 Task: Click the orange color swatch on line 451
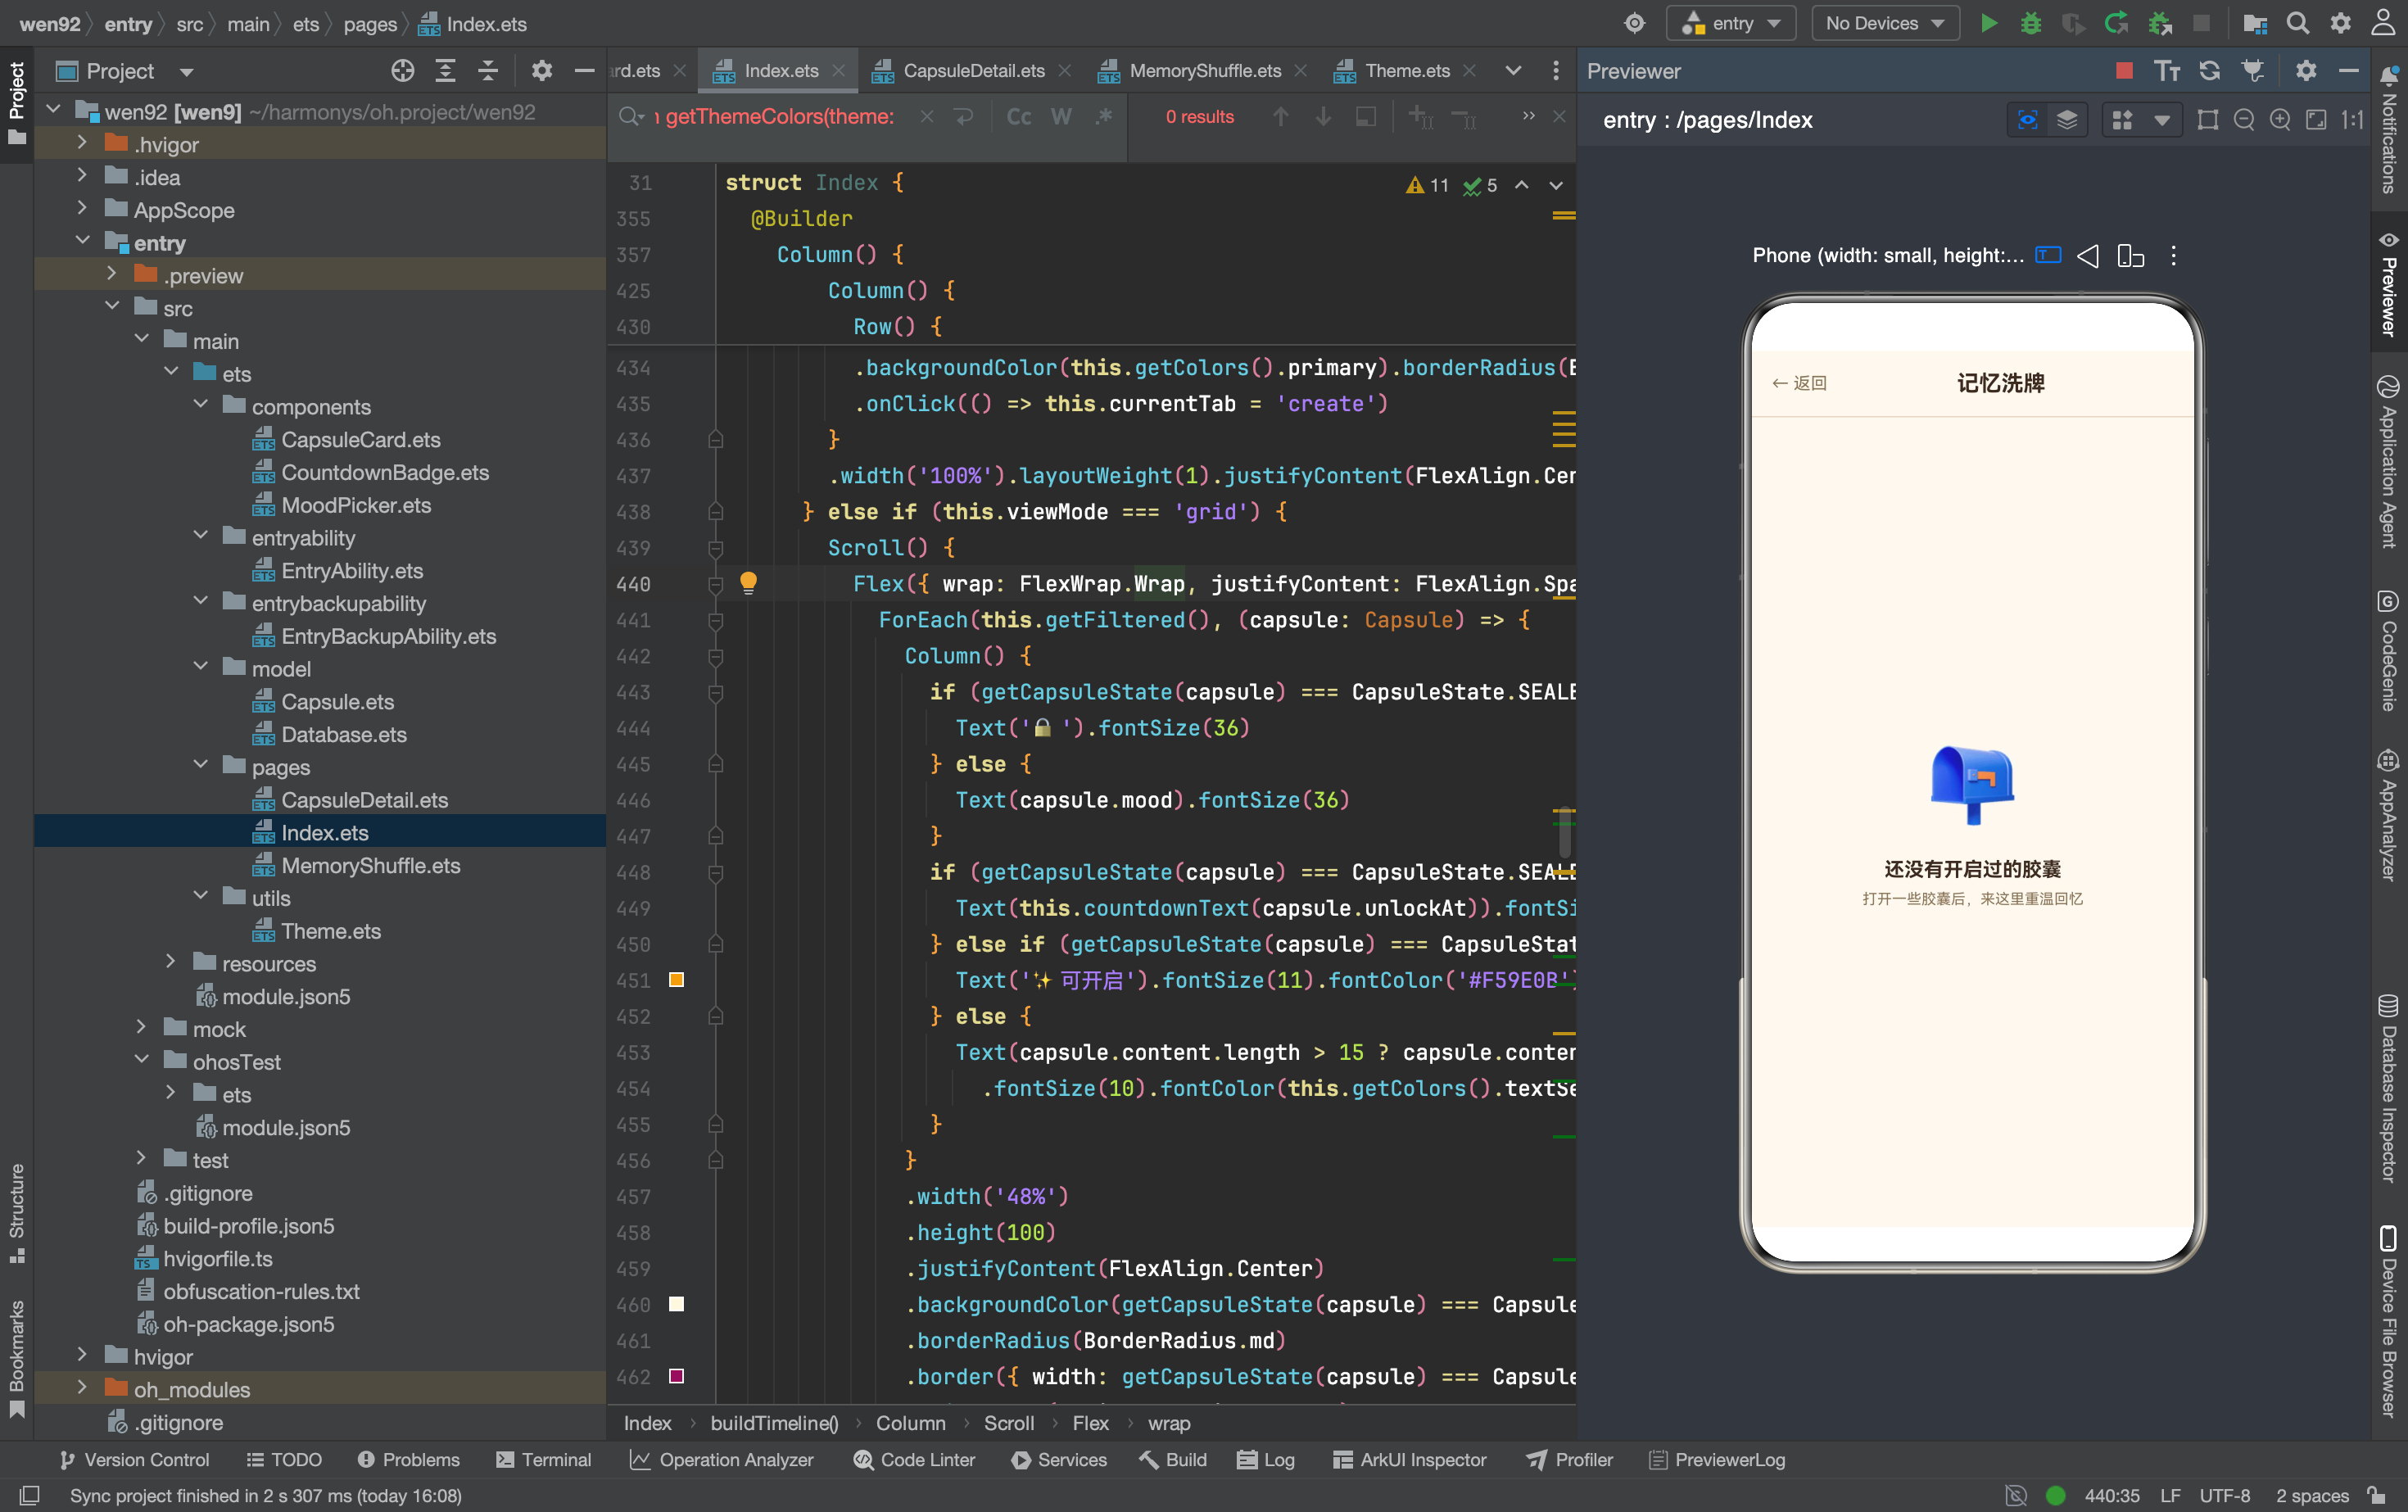[677, 980]
